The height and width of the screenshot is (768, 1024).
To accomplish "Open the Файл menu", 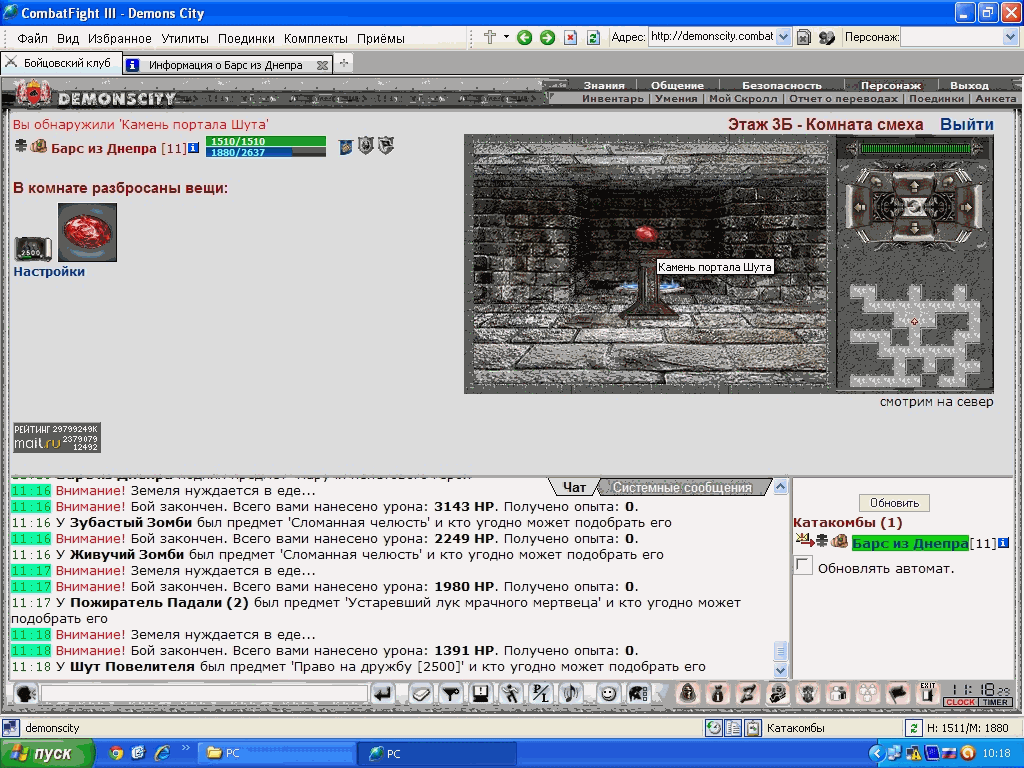I will [32, 39].
